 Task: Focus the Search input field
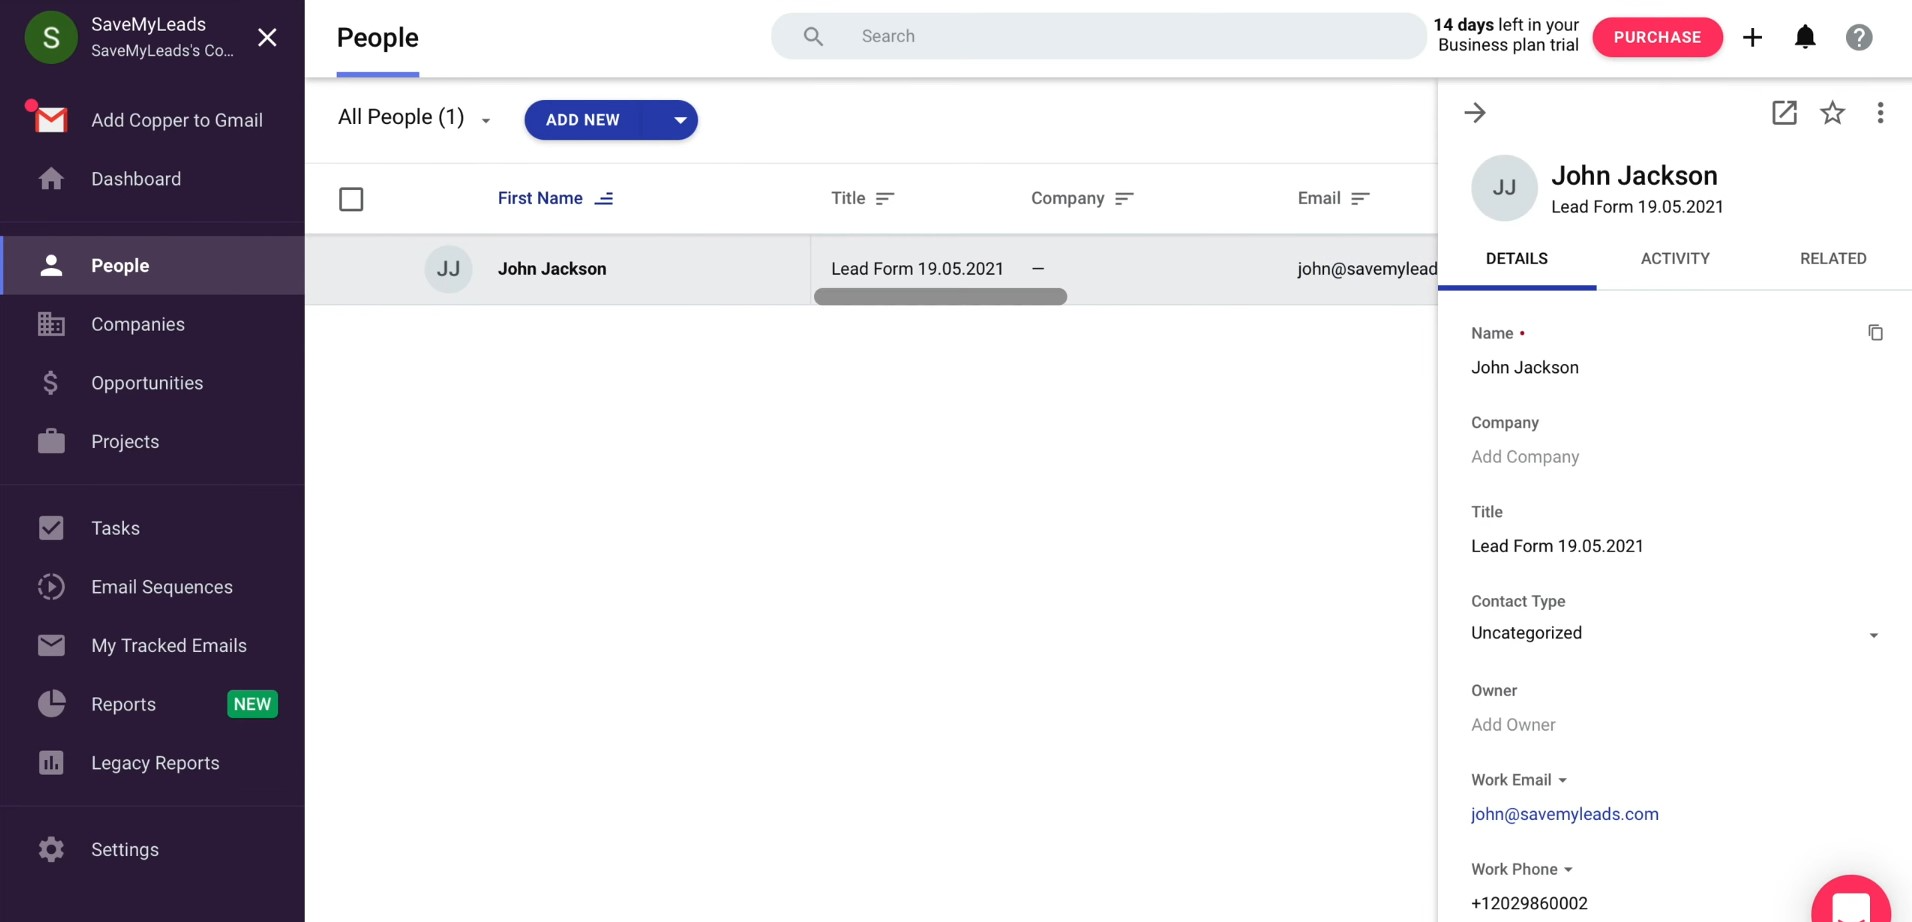(x=1098, y=36)
